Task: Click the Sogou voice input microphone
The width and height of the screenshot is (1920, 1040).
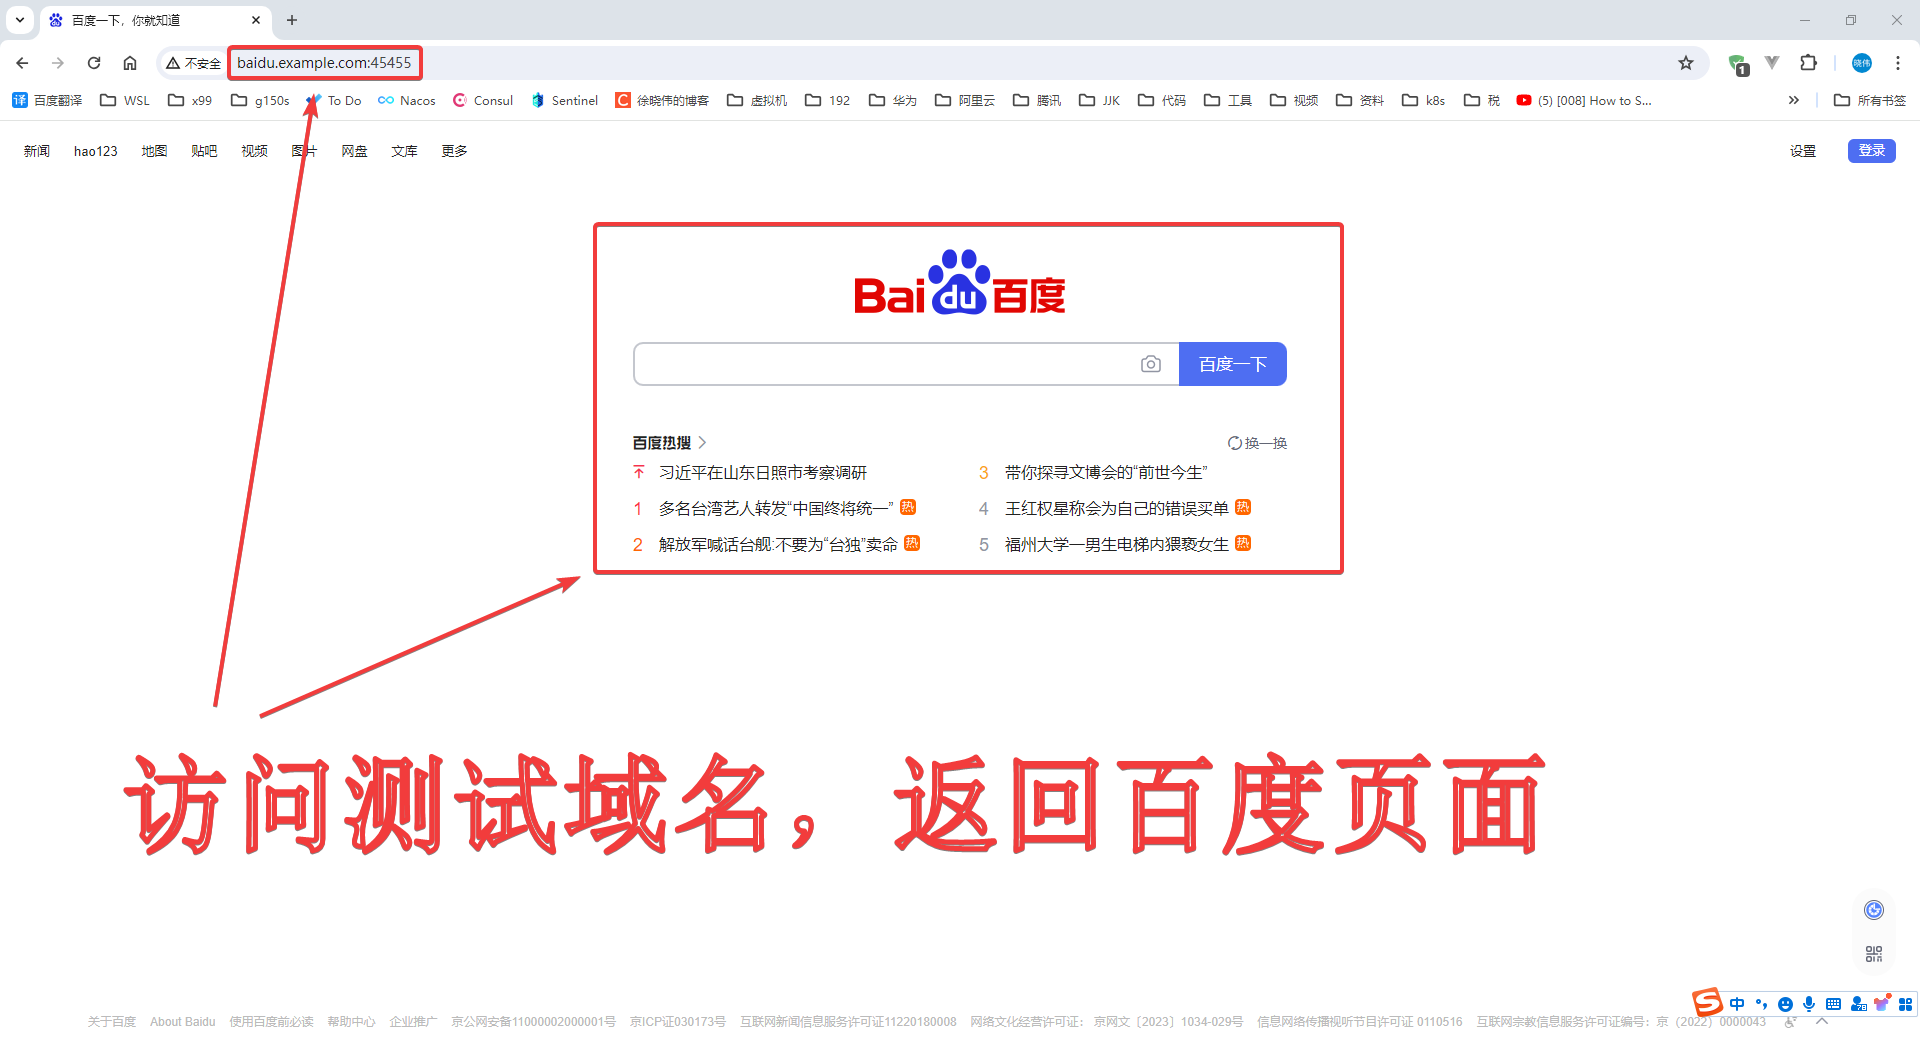Action: [1809, 1004]
